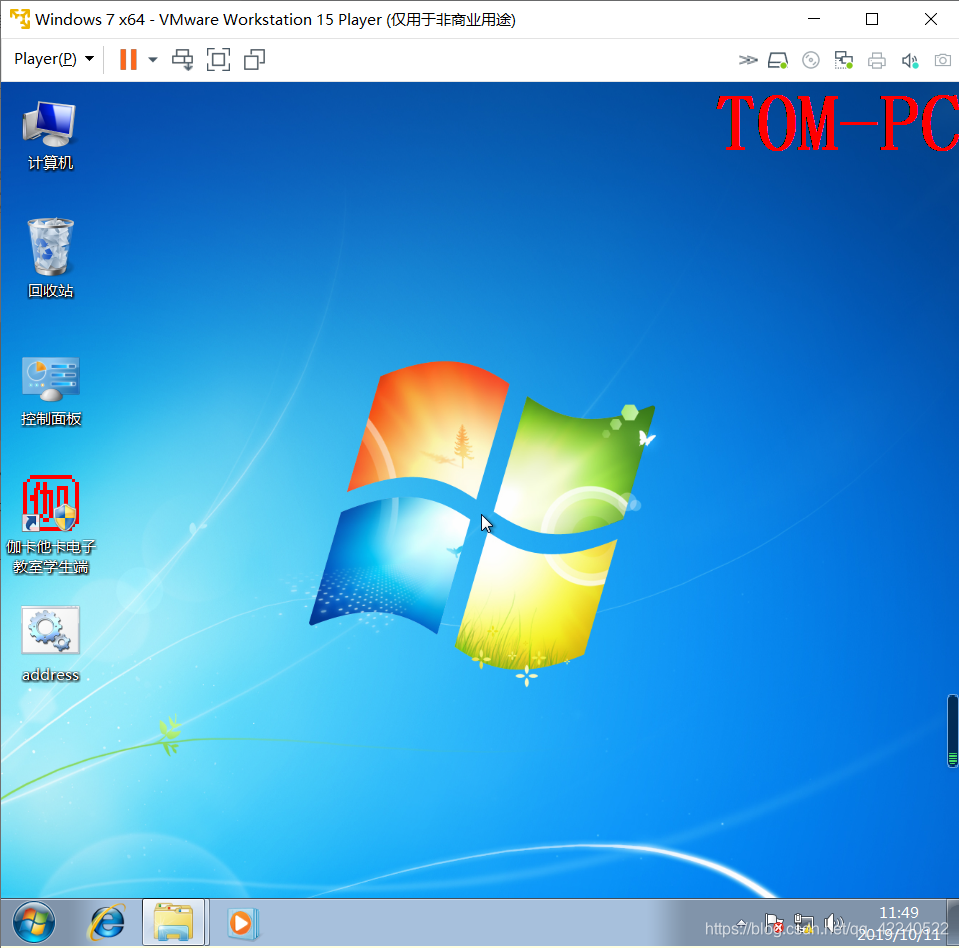Select the address desktop file icon
Viewport: 959px width, 948px height.
coord(51,644)
